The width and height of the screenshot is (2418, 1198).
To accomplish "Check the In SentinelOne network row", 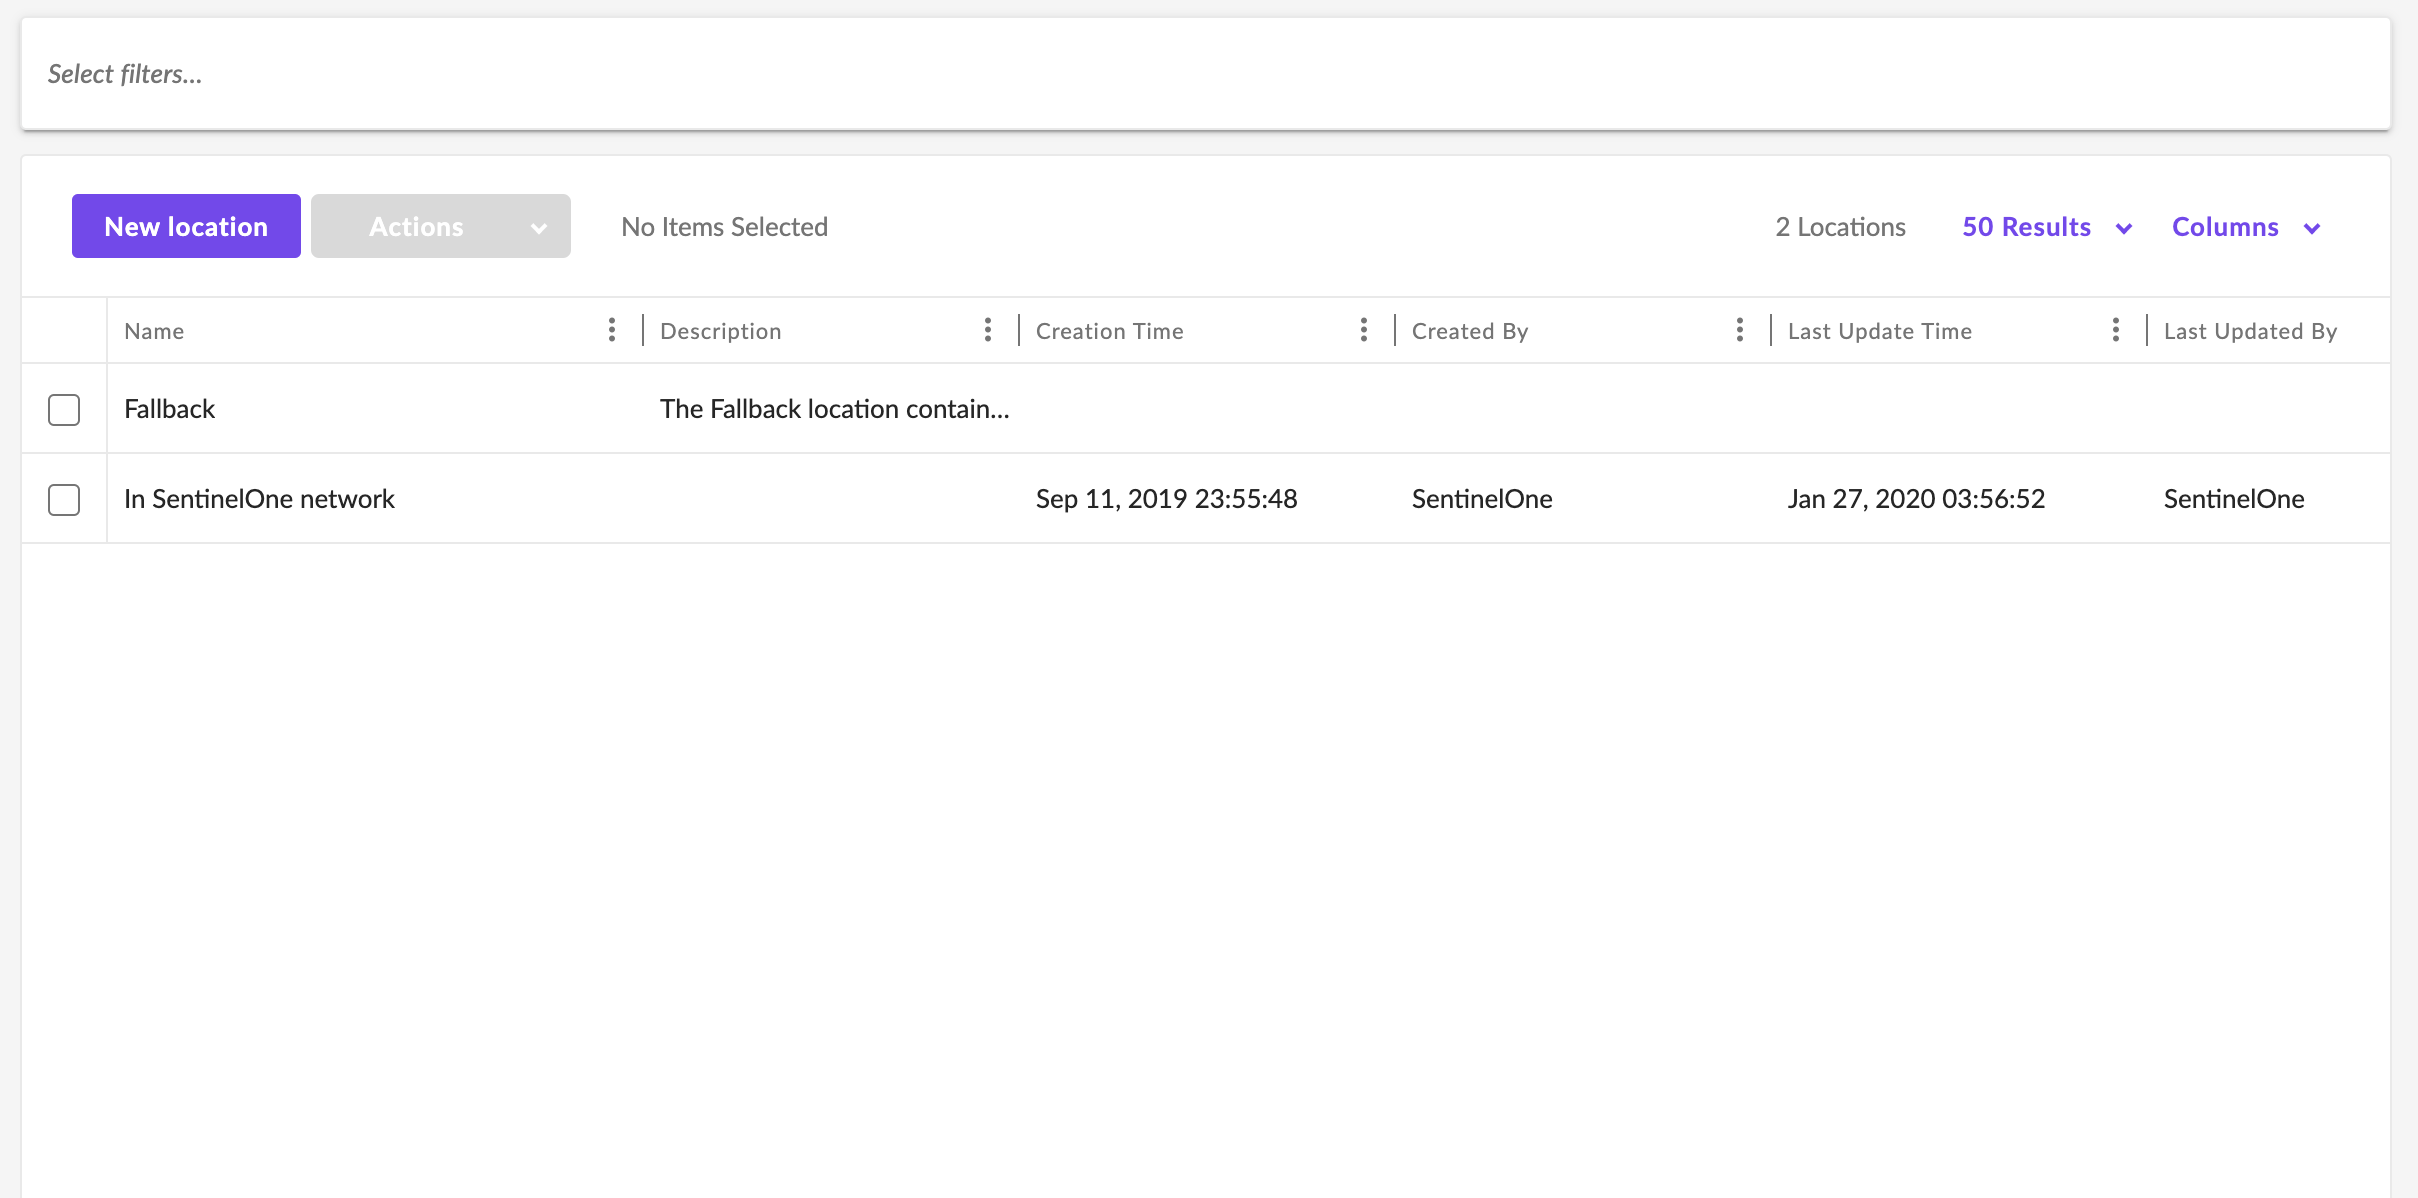I will (x=64, y=499).
